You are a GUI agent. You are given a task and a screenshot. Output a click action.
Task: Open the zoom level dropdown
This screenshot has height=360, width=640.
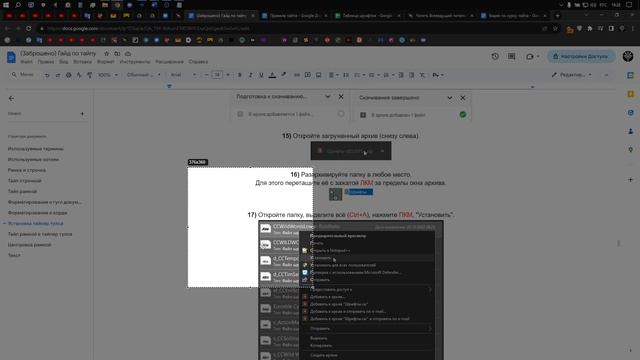coord(108,75)
